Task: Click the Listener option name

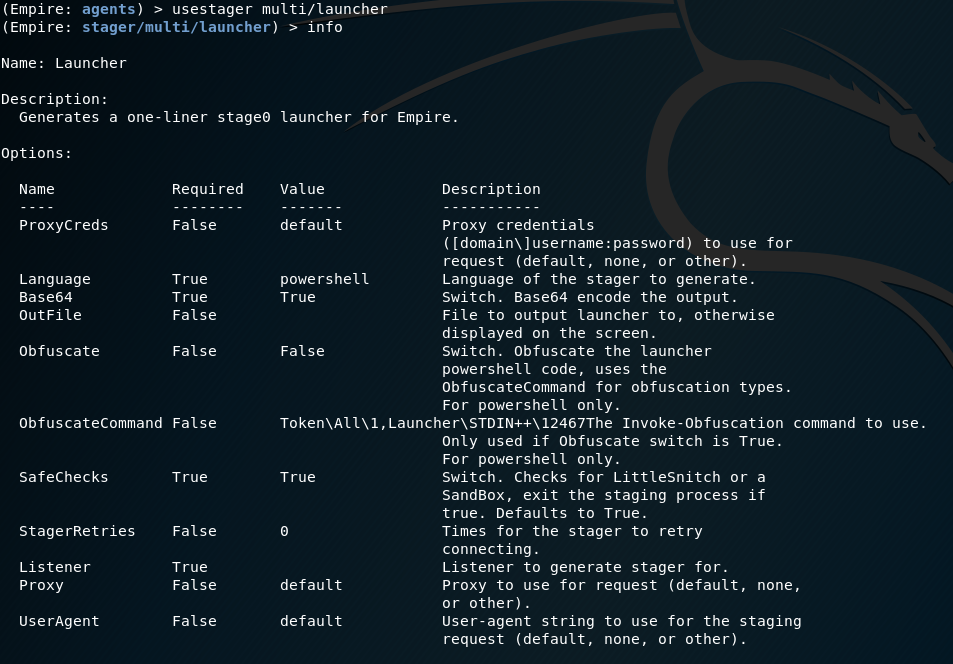Action: (x=55, y=567)
